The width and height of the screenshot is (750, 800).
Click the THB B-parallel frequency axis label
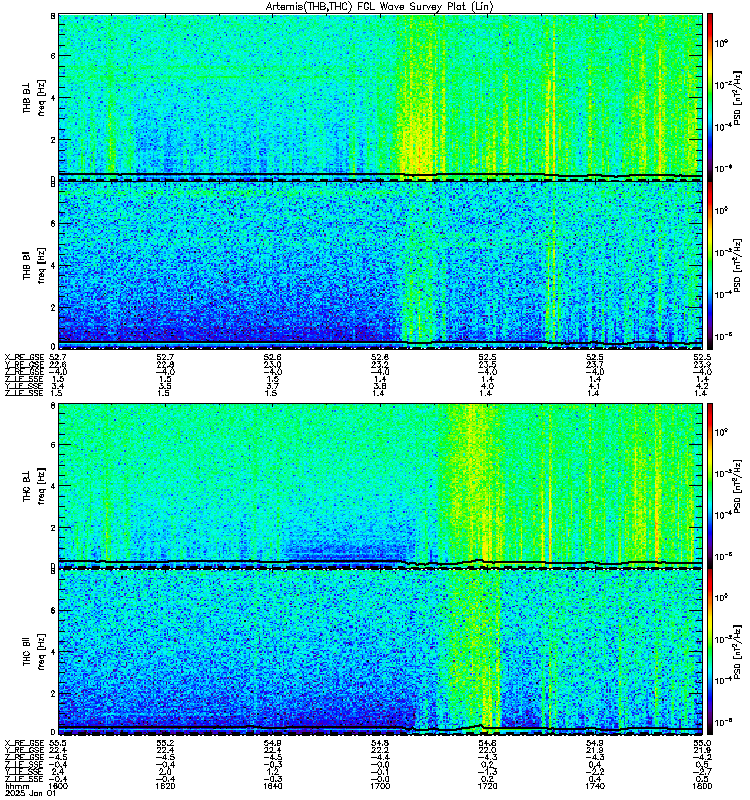(34, 265)
